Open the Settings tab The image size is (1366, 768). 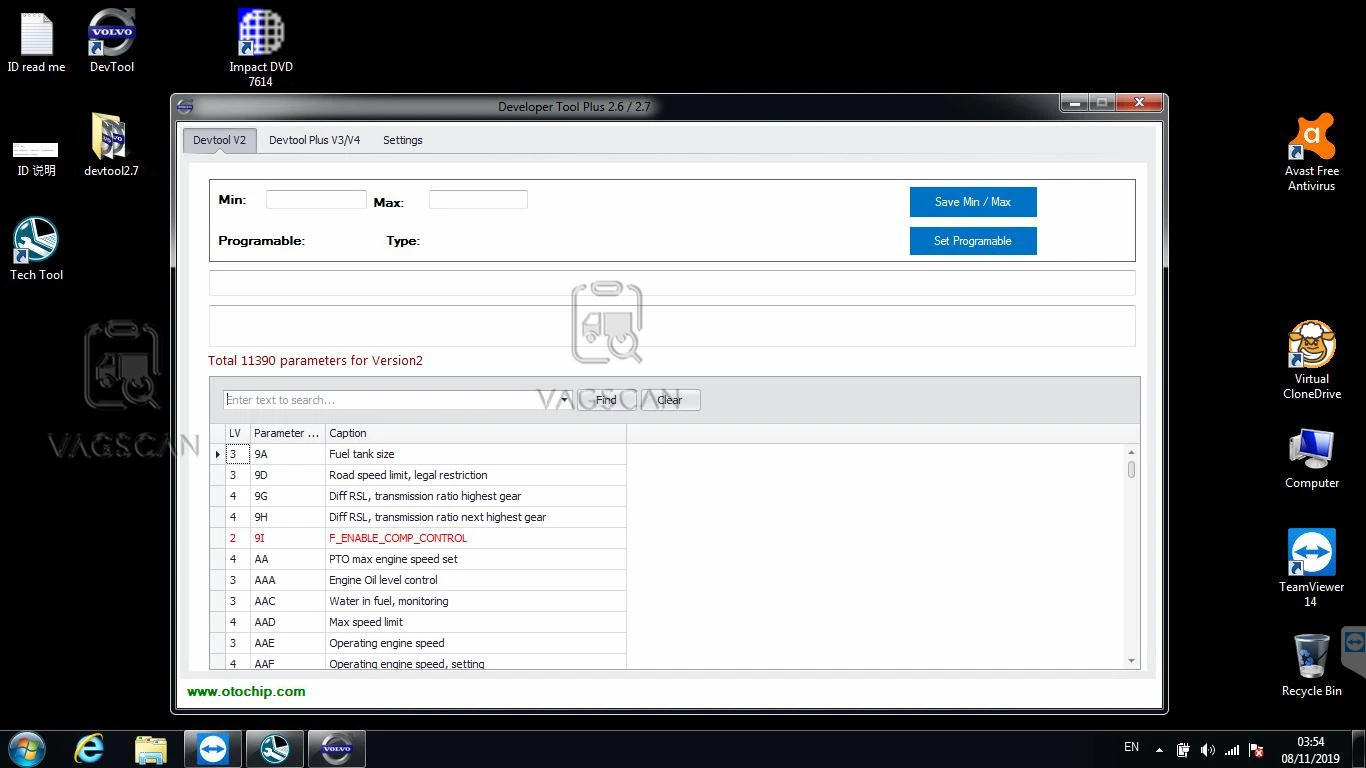403,140
